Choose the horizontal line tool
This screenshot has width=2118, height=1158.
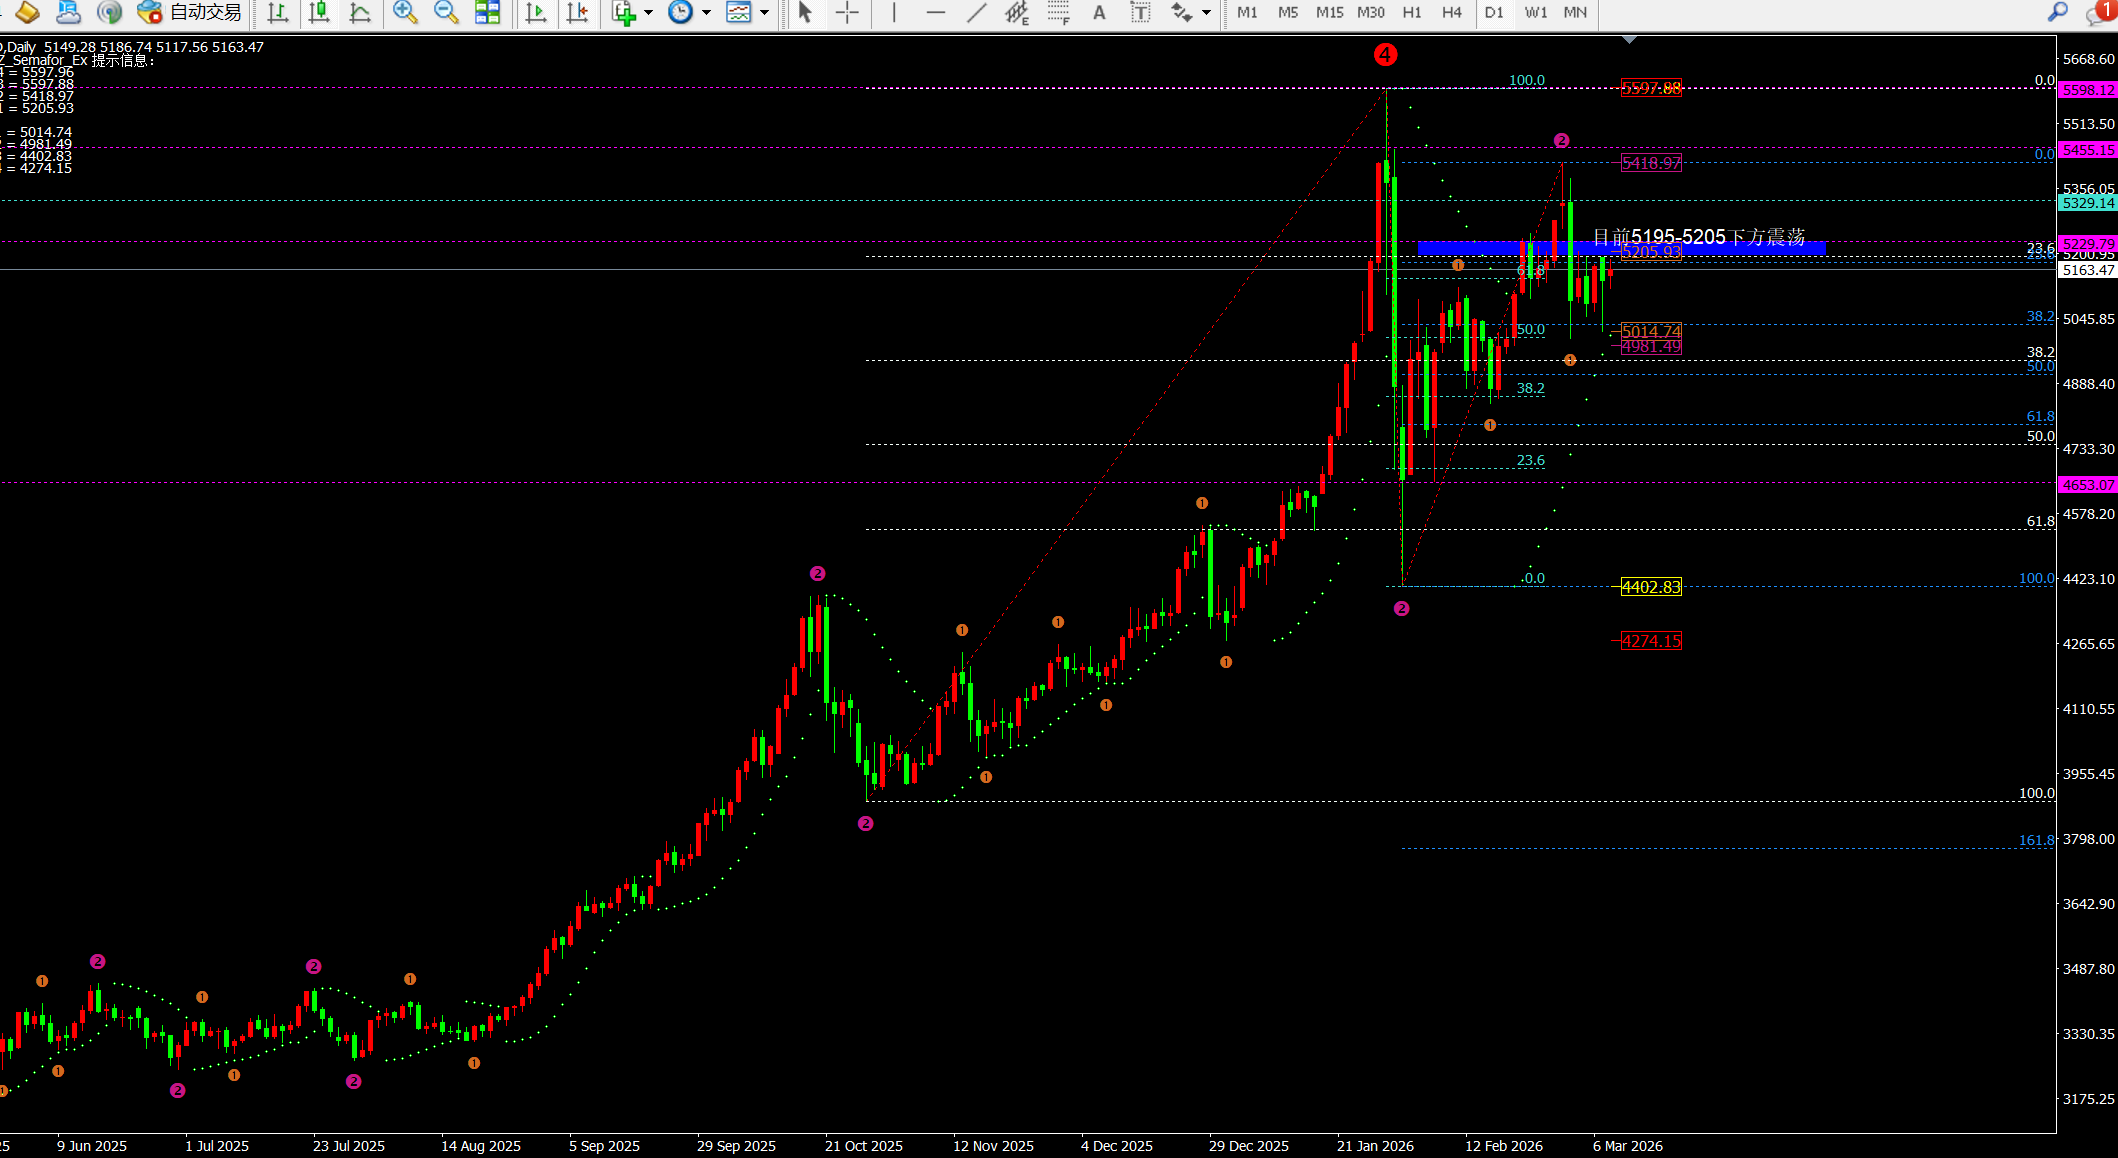[x=935, y=12]
